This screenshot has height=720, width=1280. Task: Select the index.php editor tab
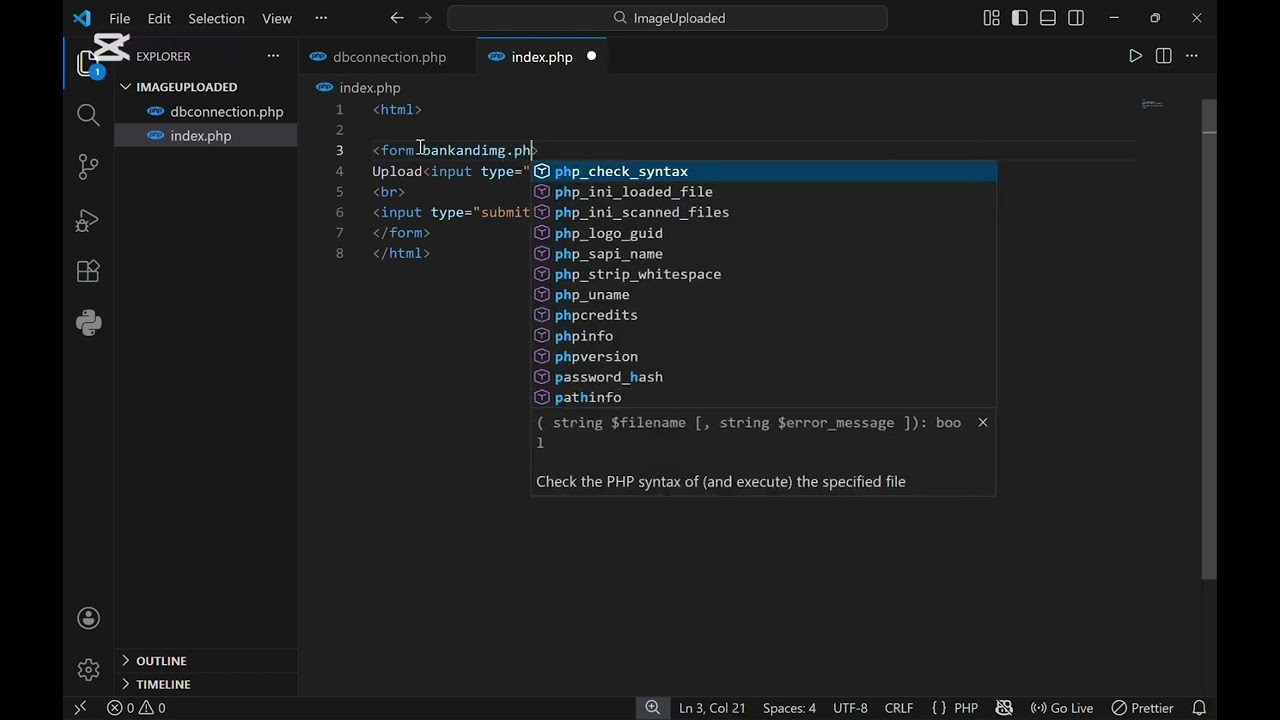(541, 57)
